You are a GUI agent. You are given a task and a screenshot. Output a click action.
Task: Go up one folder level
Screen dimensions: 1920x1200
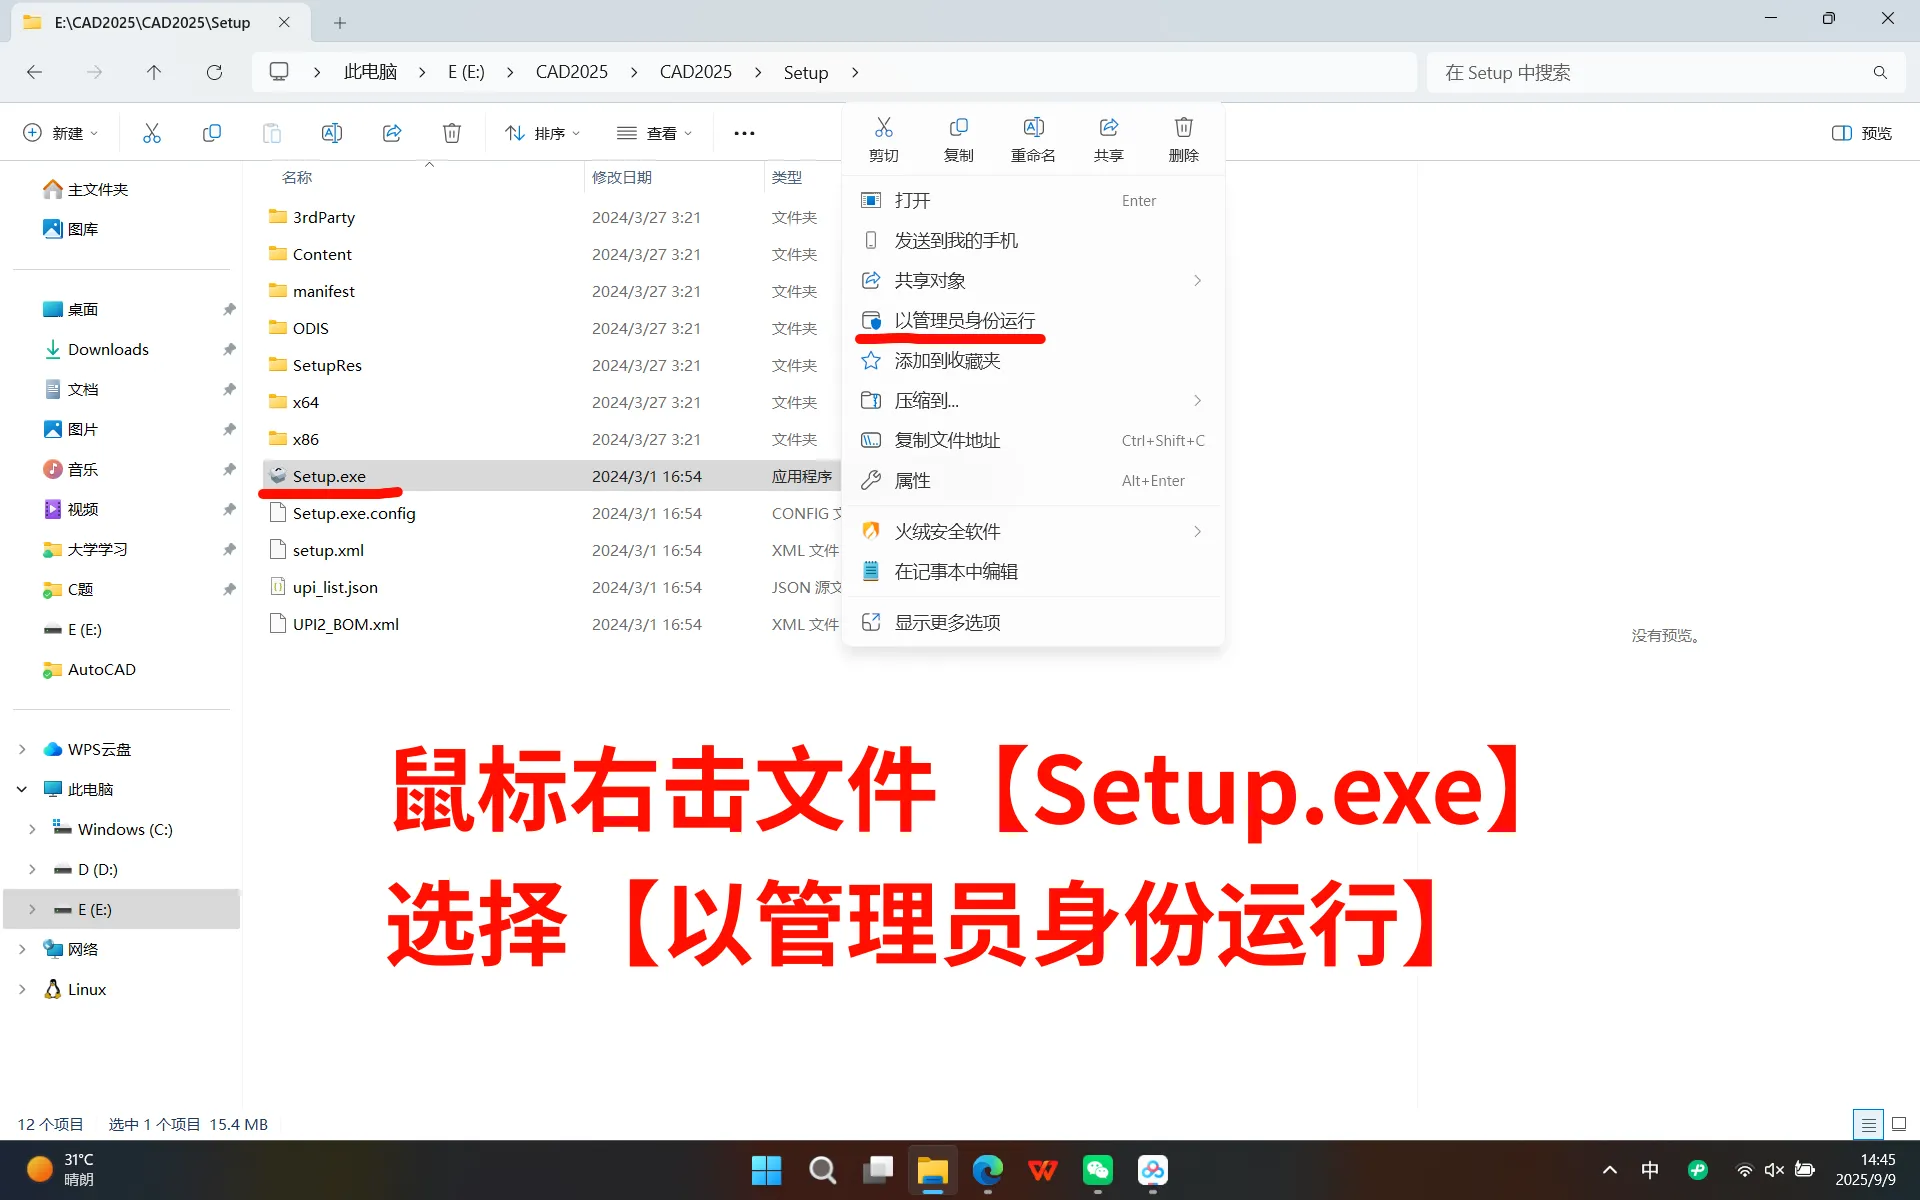pyautogui.click(x=153, y=72)
